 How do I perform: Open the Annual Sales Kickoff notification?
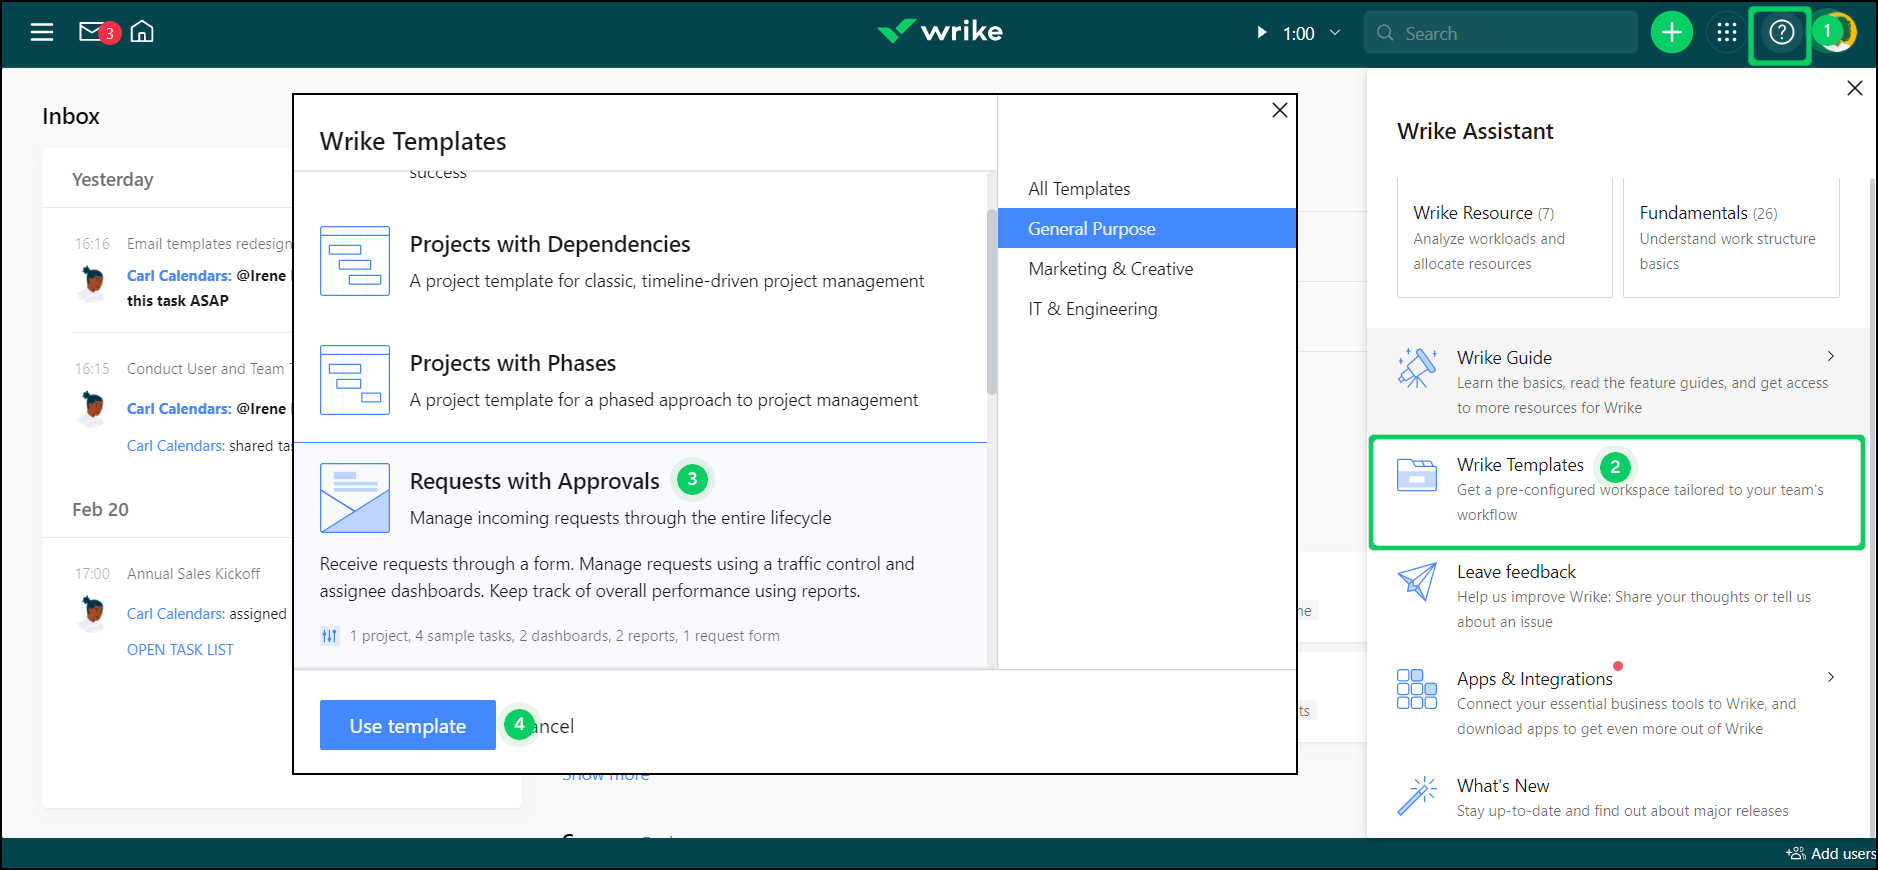[x=193, y=574]
